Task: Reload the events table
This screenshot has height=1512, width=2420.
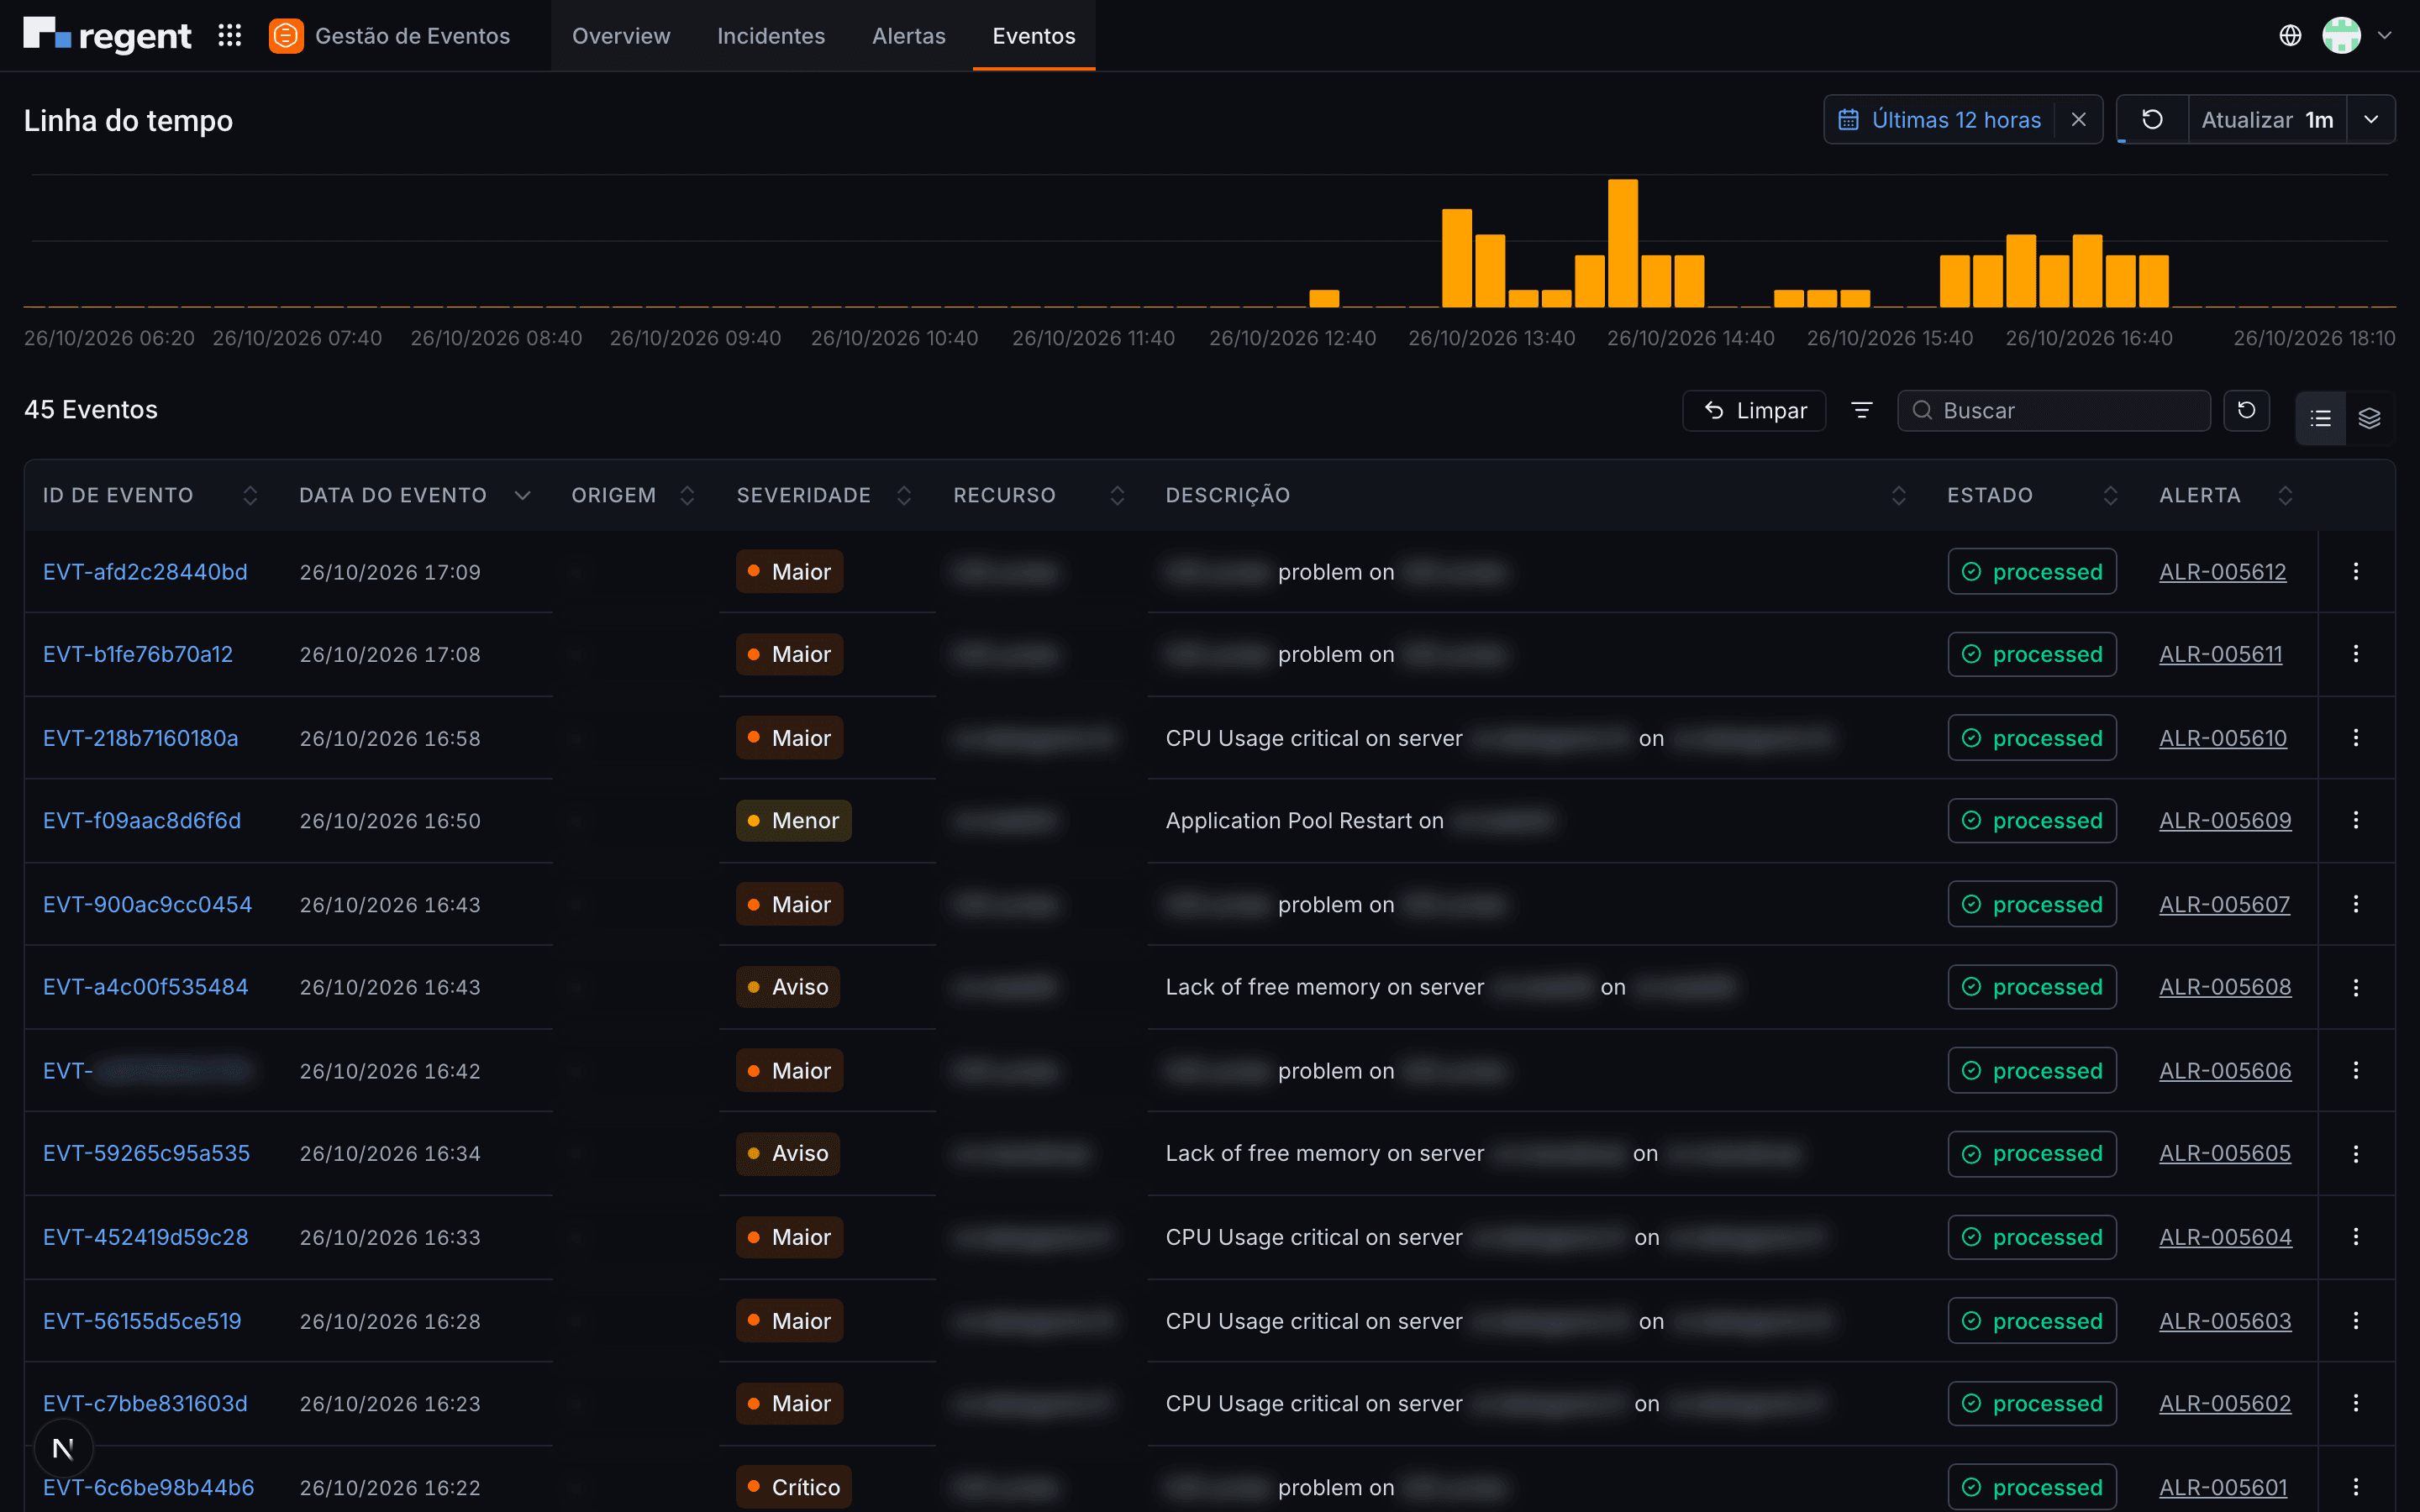Action: [x=2246, y=410]
